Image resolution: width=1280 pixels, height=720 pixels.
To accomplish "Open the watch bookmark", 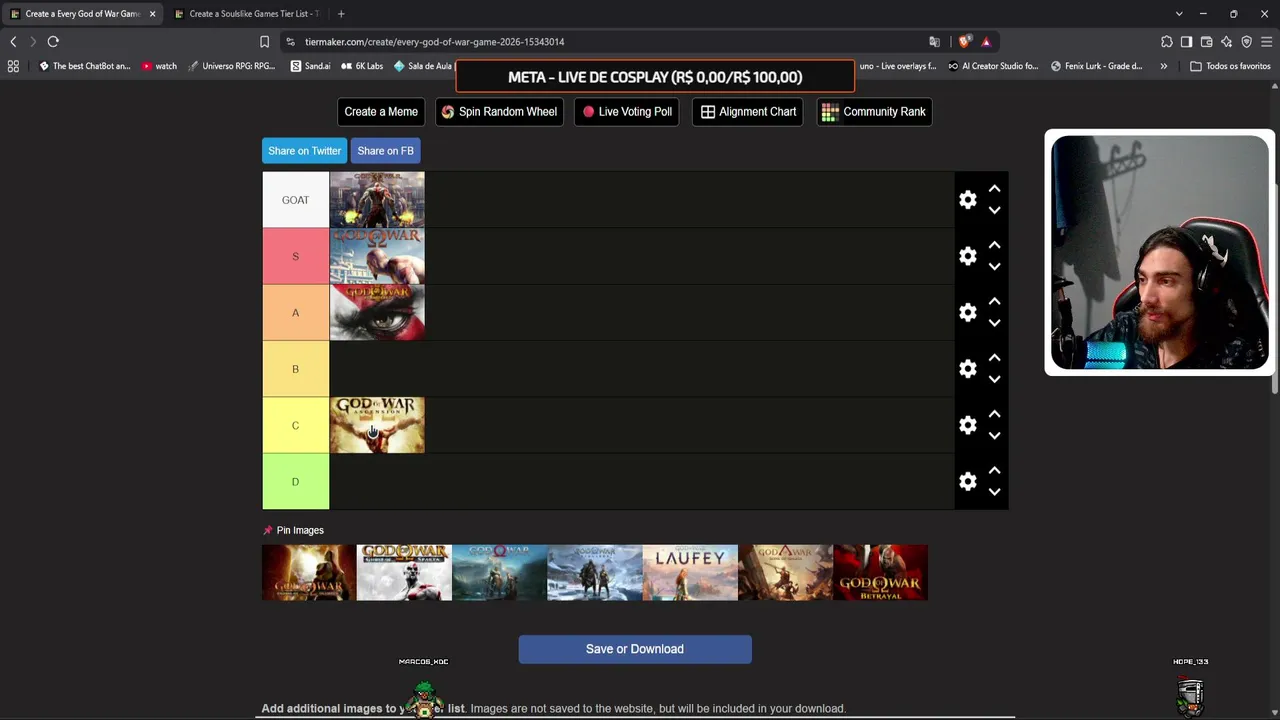I will pyautogui.click(x=159, y=66).
